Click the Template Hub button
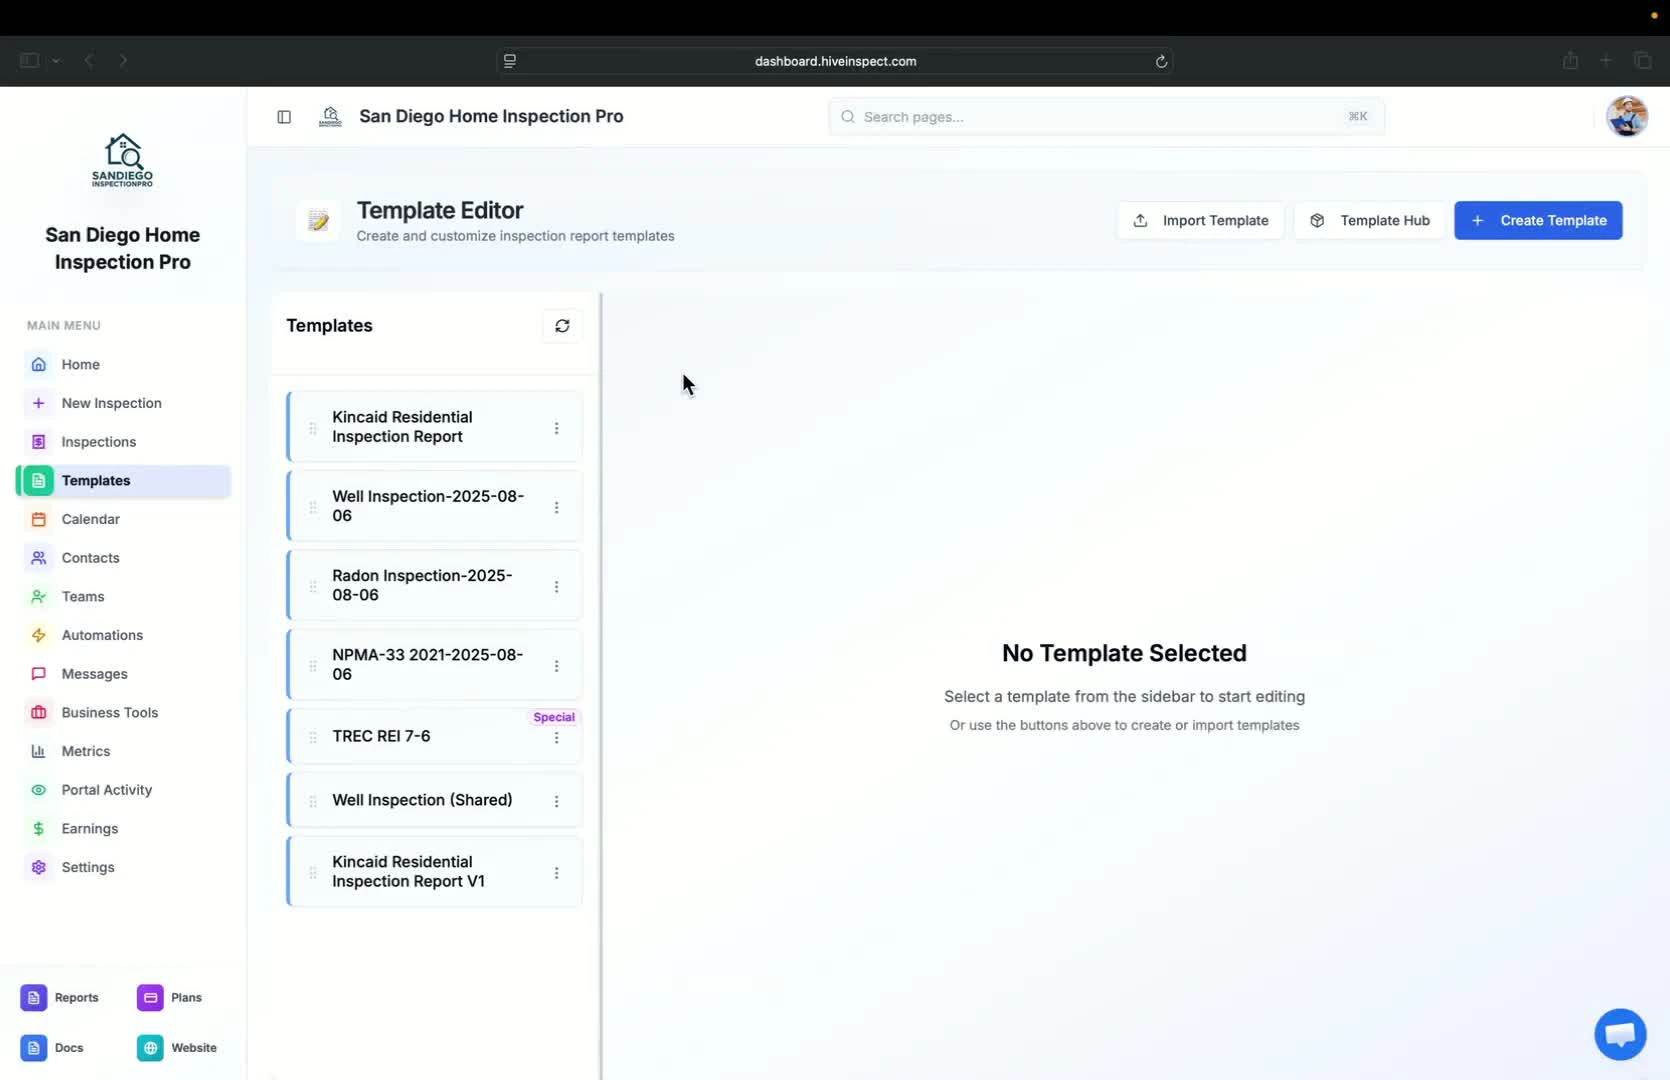 click(1370, 220)
